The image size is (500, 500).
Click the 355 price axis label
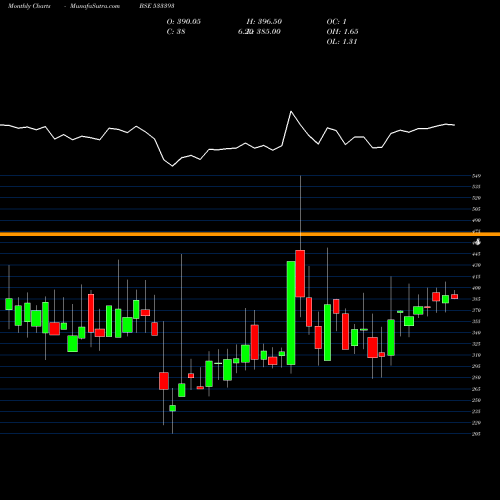(476, 322)
